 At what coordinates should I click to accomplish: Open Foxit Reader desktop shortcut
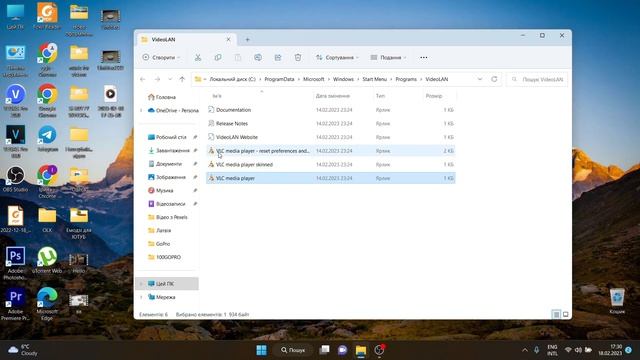point(47,16)
